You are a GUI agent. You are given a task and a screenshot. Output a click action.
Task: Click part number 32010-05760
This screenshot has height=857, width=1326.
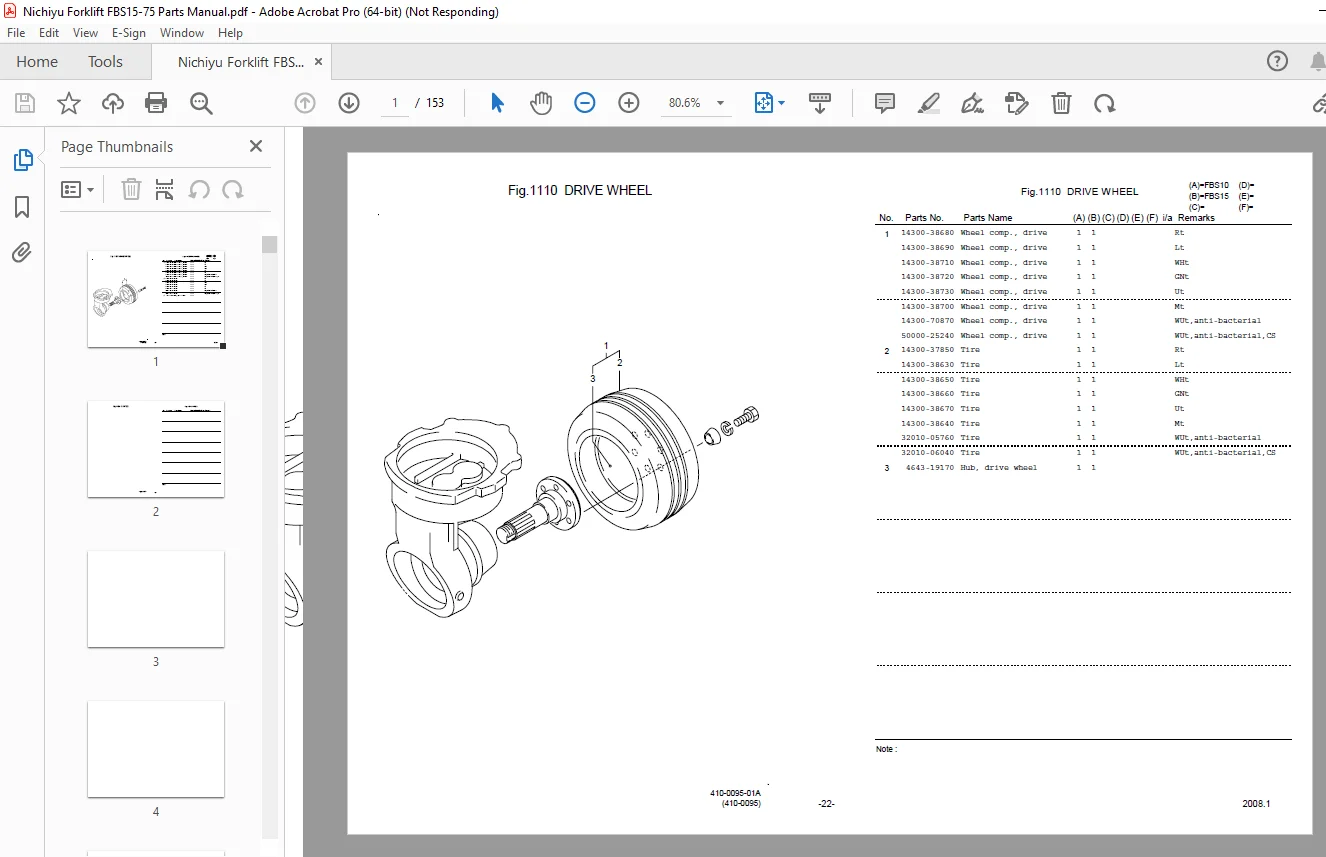click(x=927, y=438)
